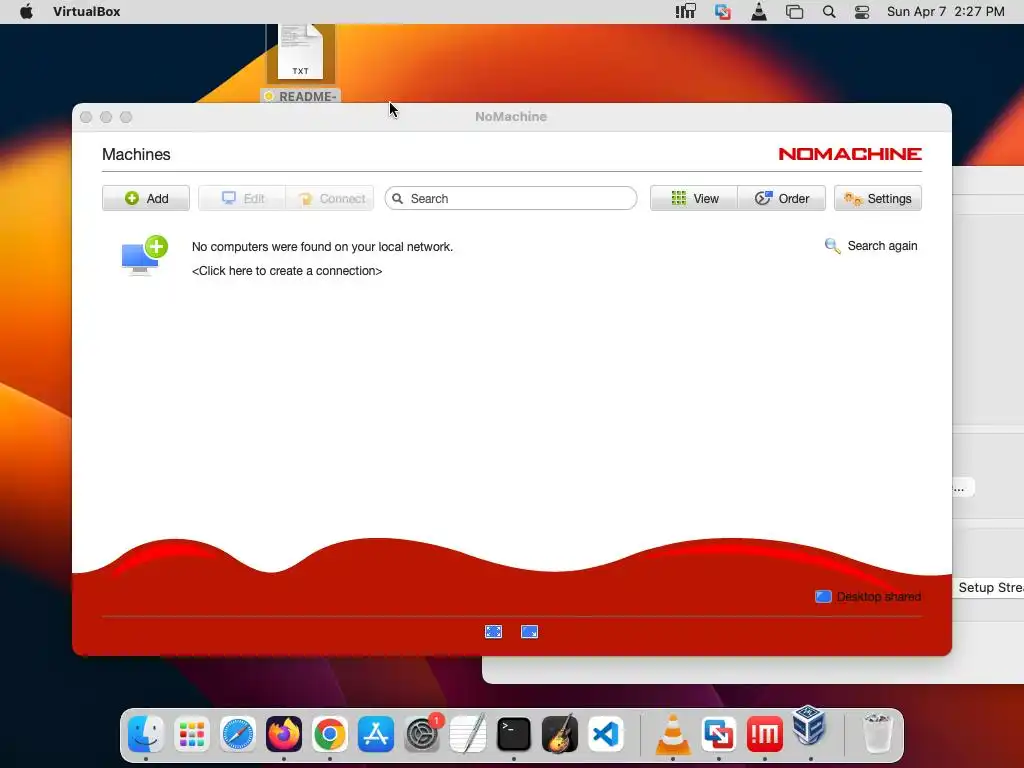Click the create a connection link
The width and height of the screenshot is (1024, 768).
(x=287, y=271)
